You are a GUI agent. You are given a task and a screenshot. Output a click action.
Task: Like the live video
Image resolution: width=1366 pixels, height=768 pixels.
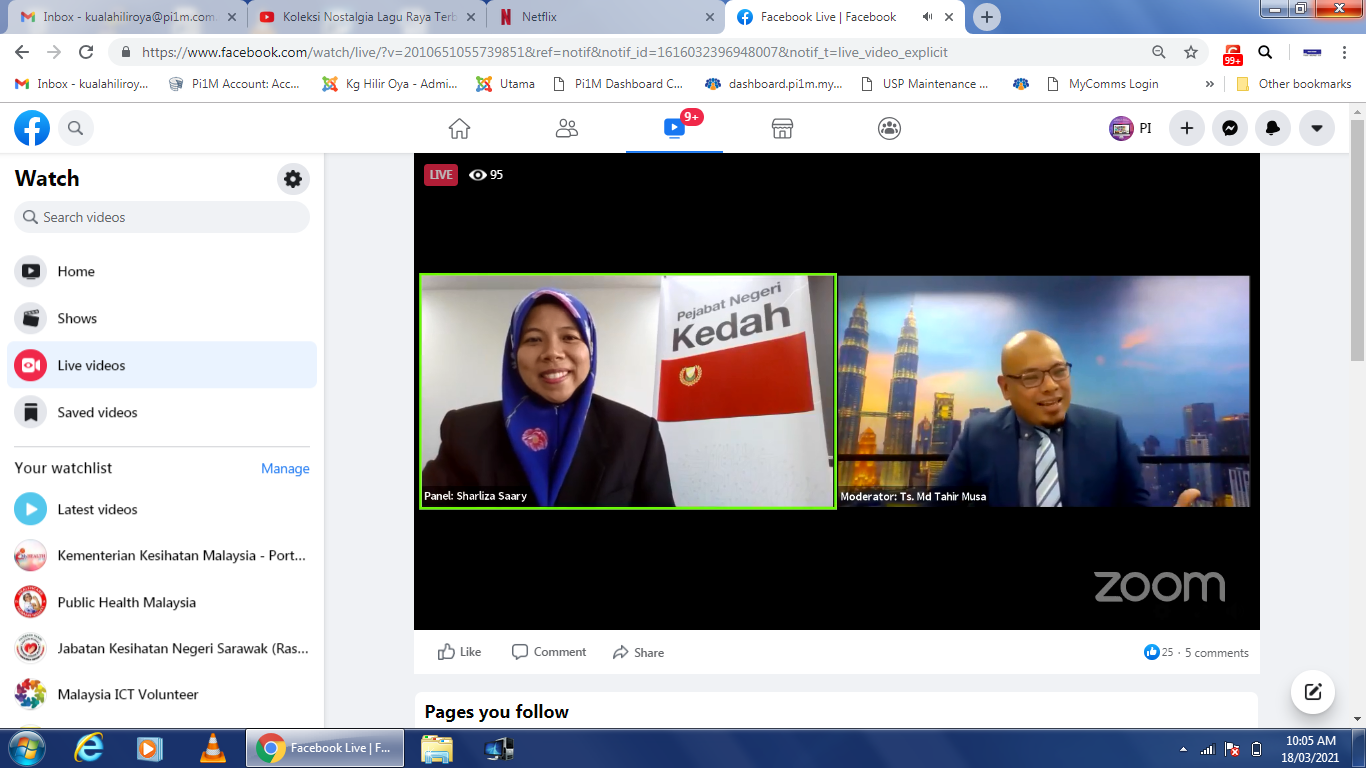pos(459,652)
